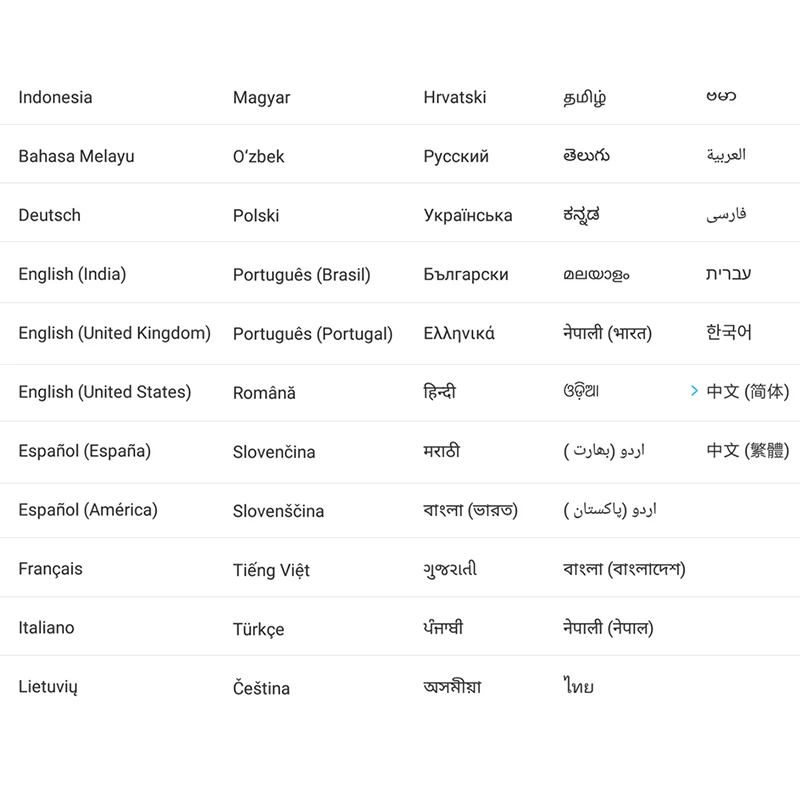Pick Ελληνικά language entry
Image resolution: width=800 pixels, height=800 pixels.
(x=459, y=333)
